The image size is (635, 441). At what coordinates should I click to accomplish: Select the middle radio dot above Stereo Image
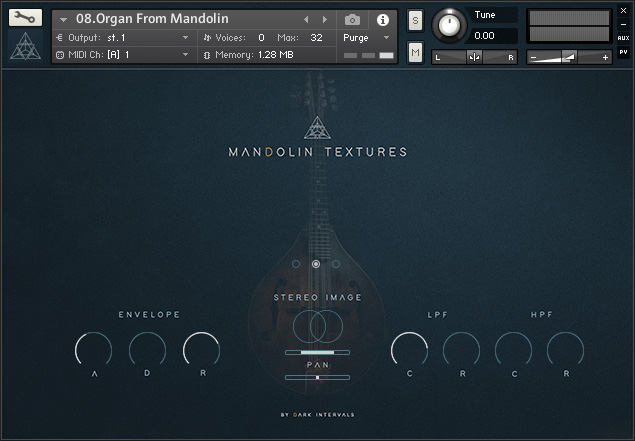click(316, 264)
